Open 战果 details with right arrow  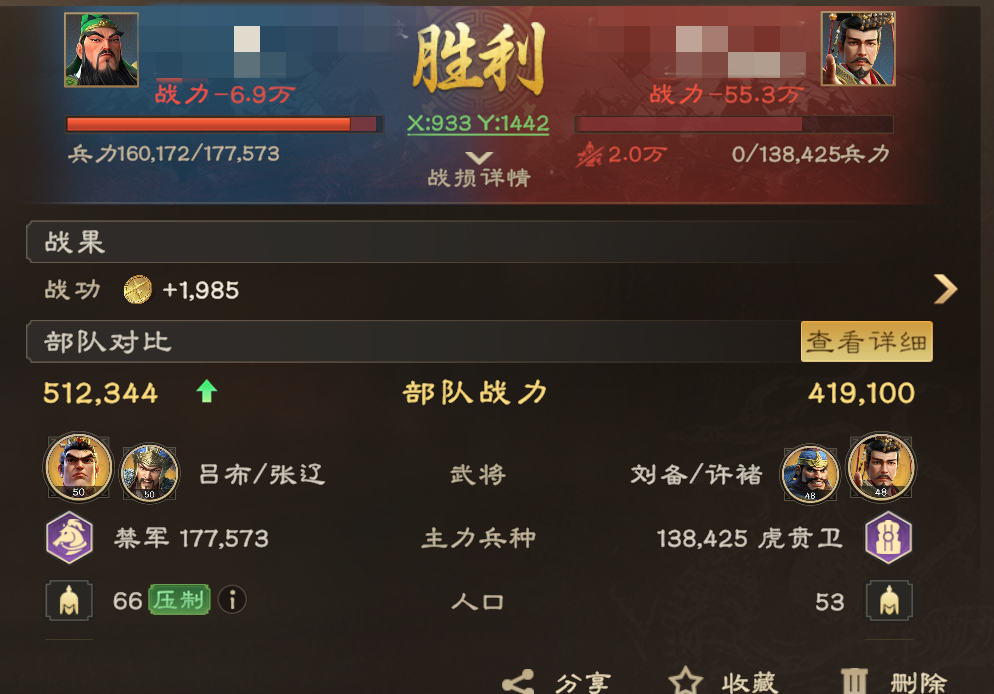(946, 290)
